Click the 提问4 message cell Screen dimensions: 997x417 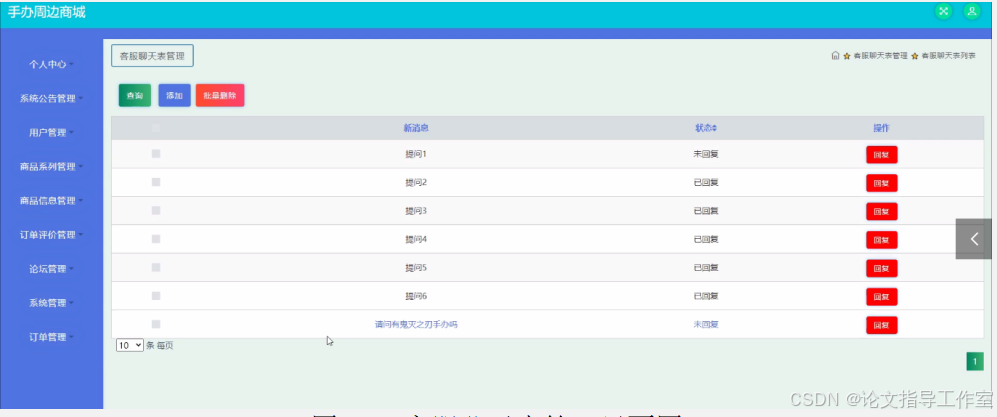coord(416,240)
